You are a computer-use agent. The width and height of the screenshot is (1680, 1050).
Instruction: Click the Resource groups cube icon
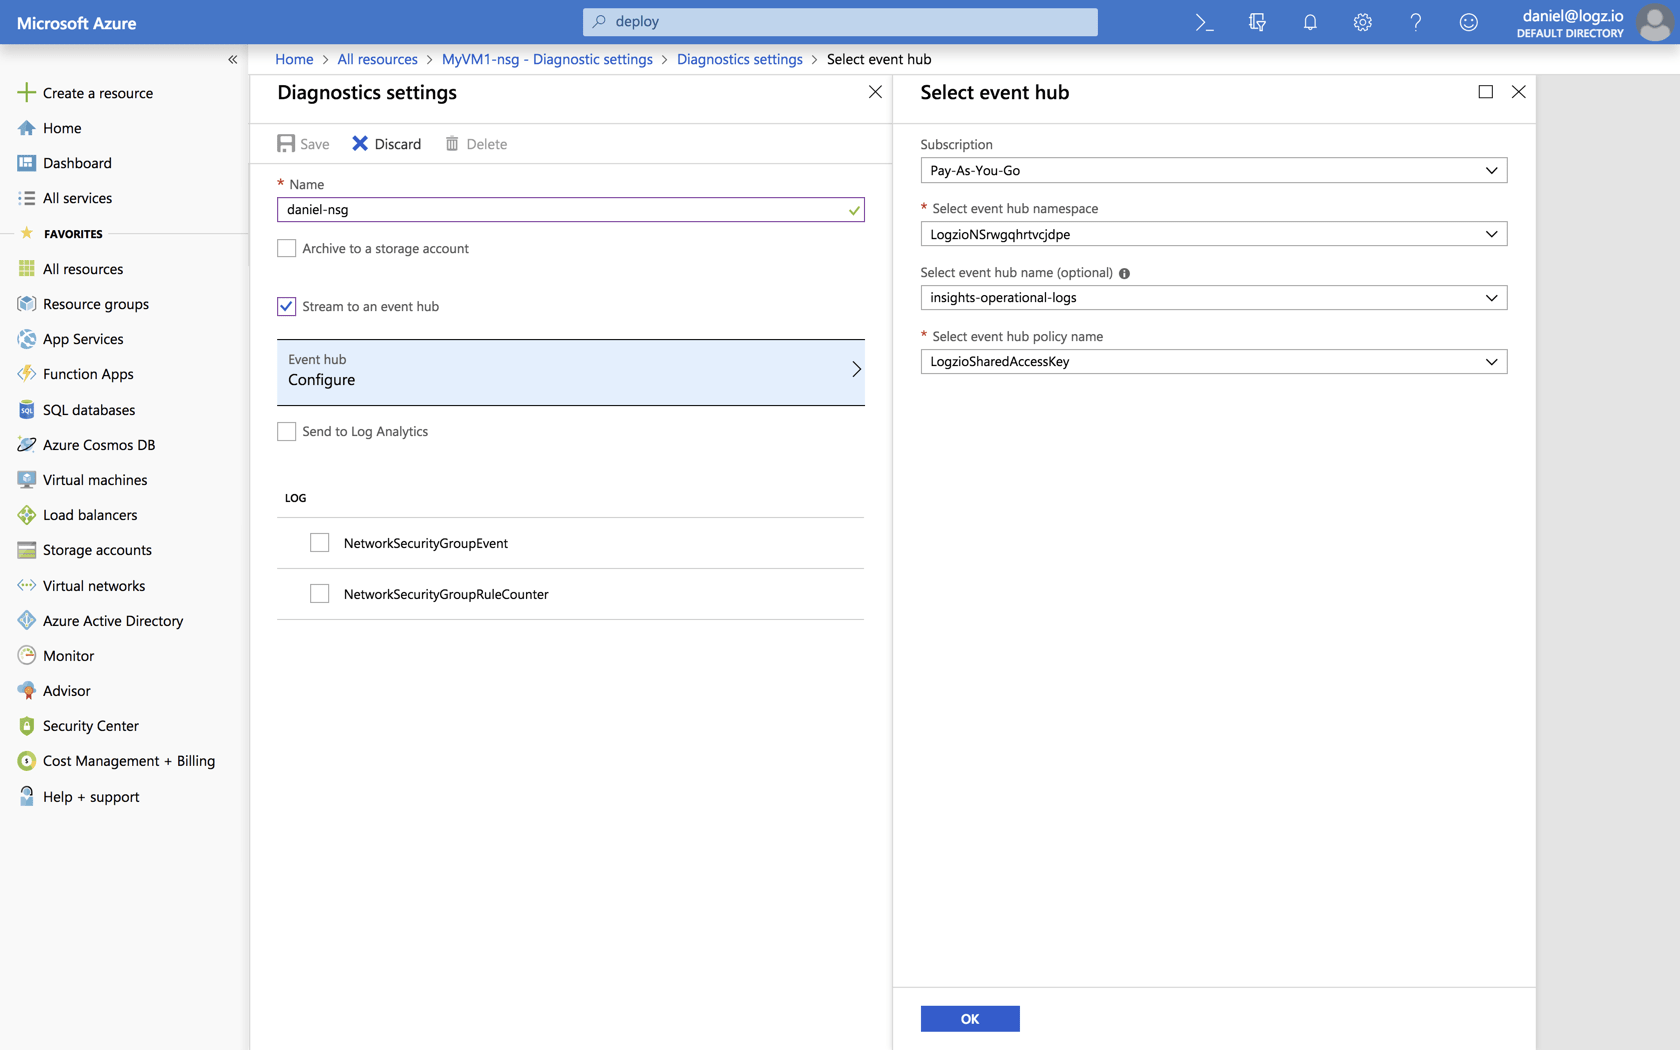(x=27, y=304)
